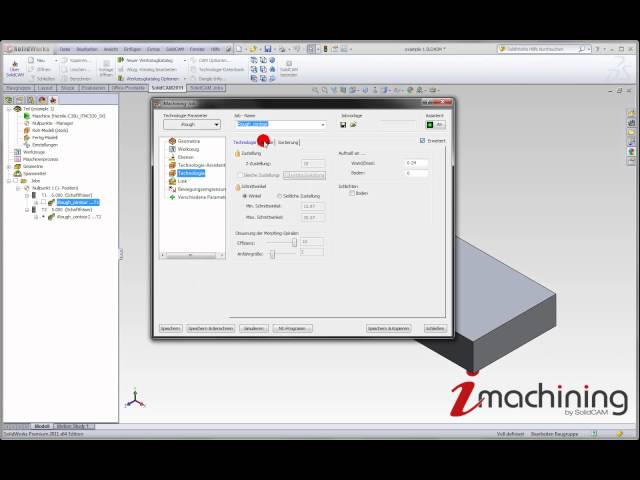Open the Ansicht menu

pos(111,49)
